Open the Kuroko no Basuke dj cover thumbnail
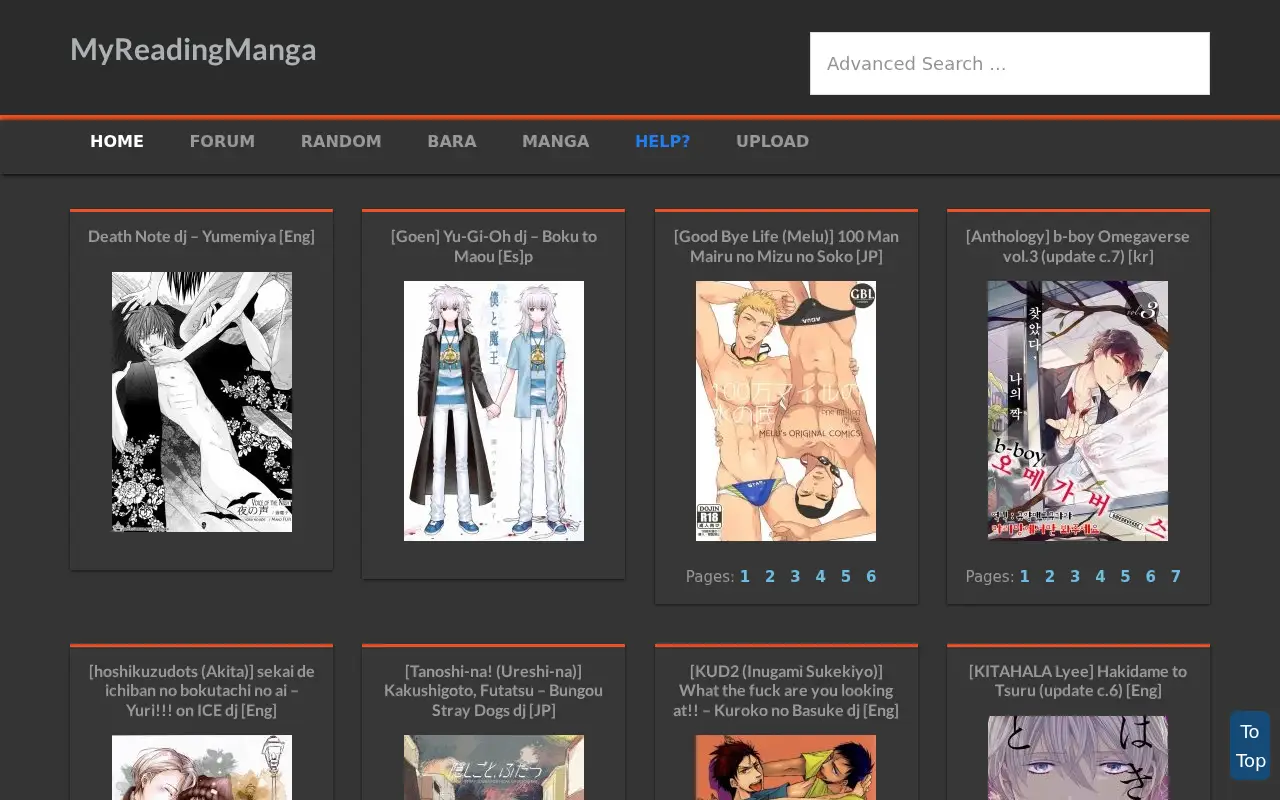The image size is (1280, 800). pos(786,767)
